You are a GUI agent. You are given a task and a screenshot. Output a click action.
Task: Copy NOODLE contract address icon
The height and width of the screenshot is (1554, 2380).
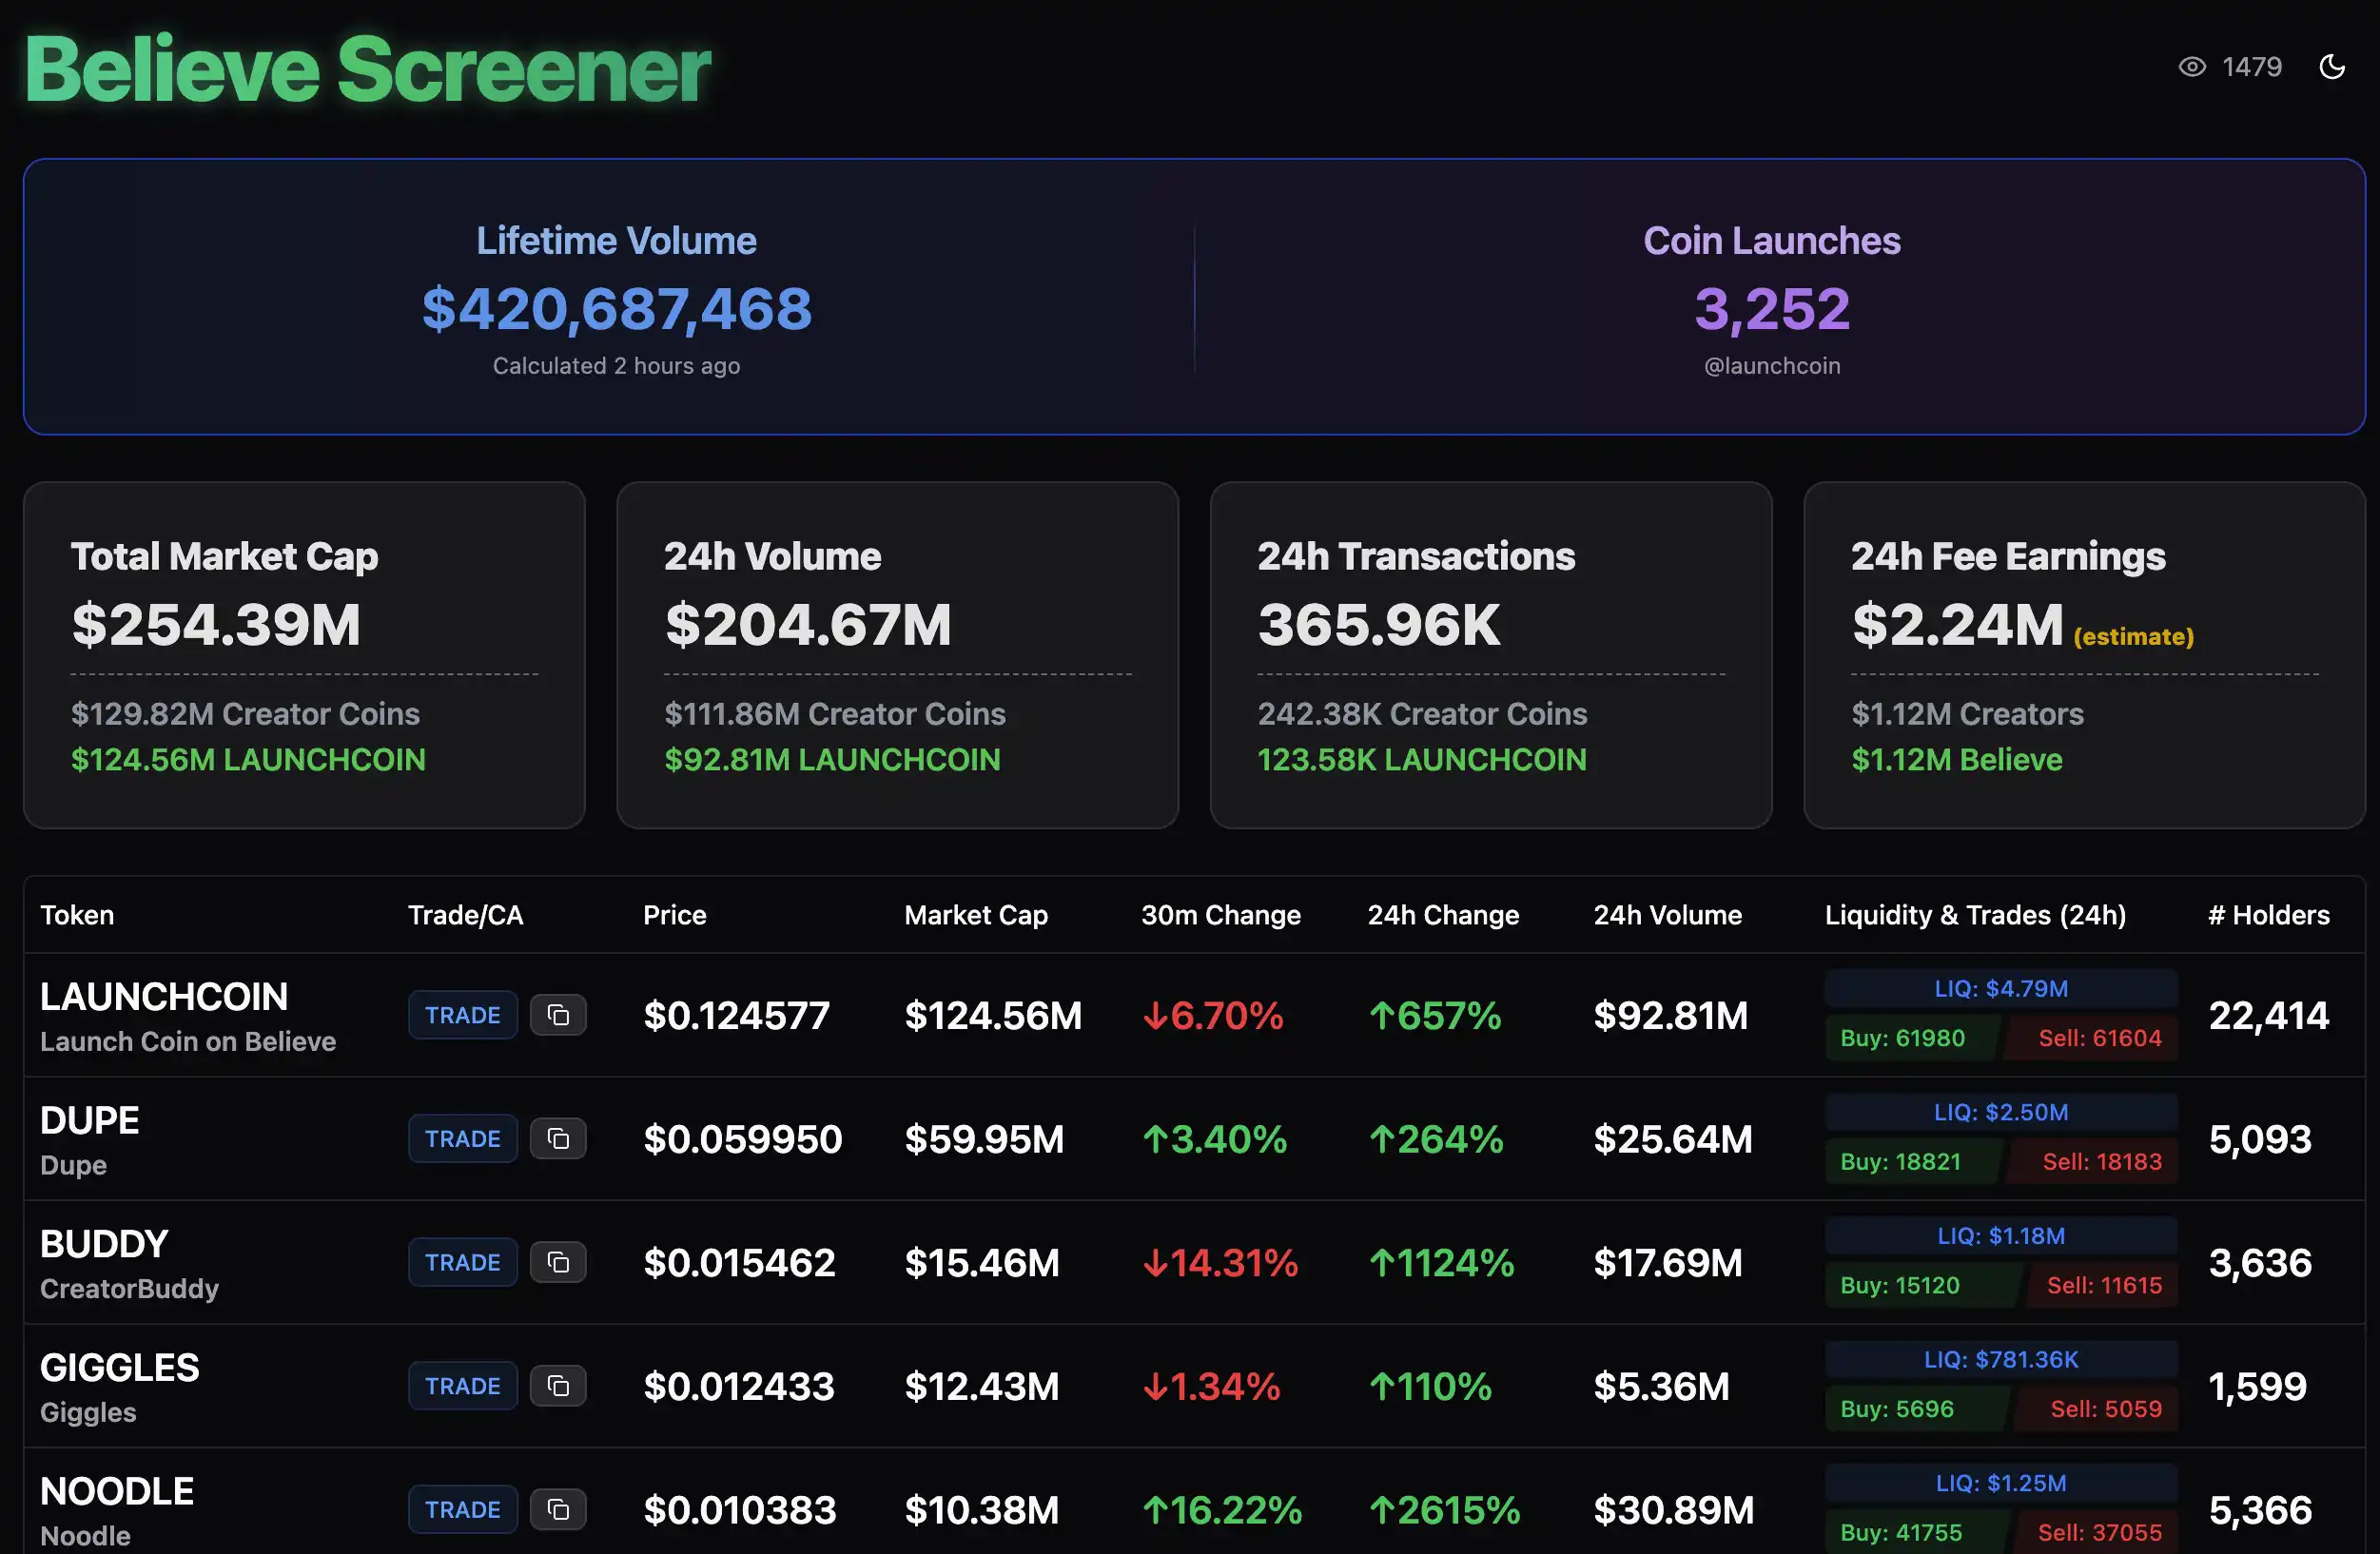[x=558, y=1509]
